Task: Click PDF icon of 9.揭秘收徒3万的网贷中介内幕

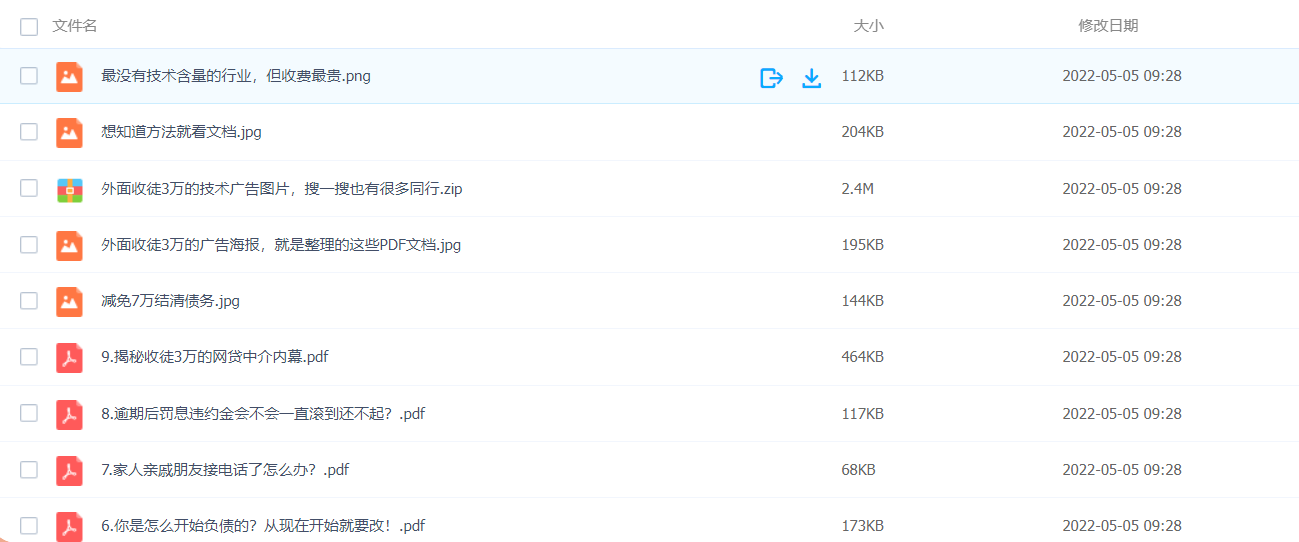Action: pos(69,357)
